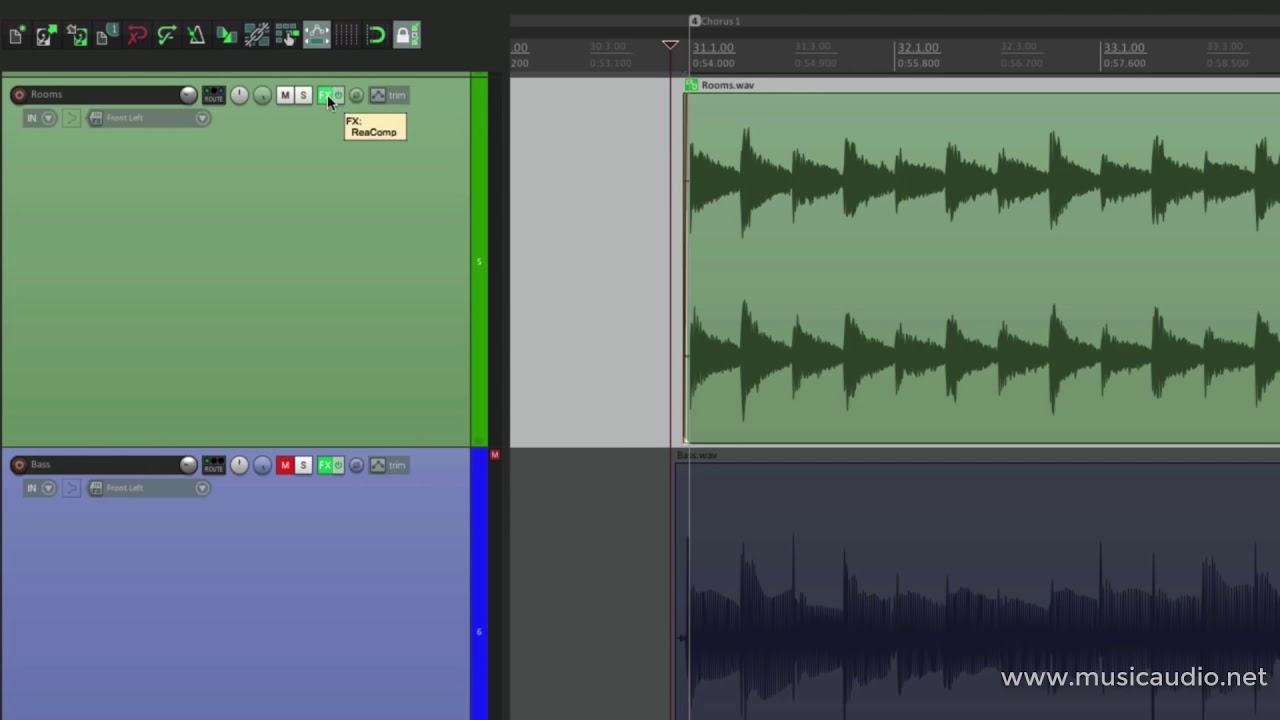Bypass FX on the Rooms track

point(339,95)
